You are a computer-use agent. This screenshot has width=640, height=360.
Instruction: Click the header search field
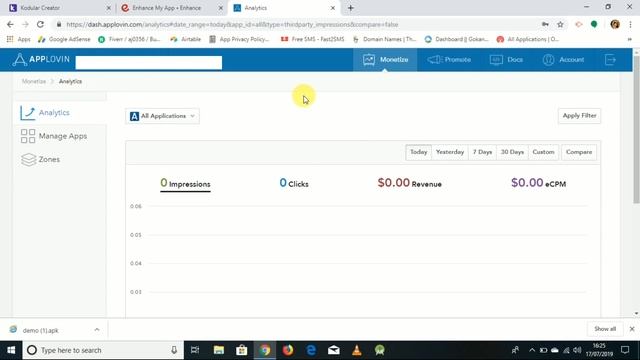point(149,62)
